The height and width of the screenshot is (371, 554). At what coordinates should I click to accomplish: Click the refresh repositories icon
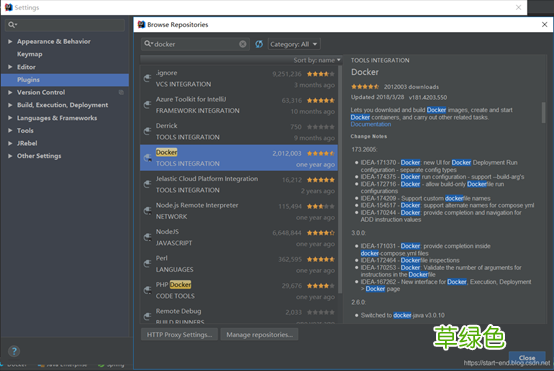(x=259, y=44)
